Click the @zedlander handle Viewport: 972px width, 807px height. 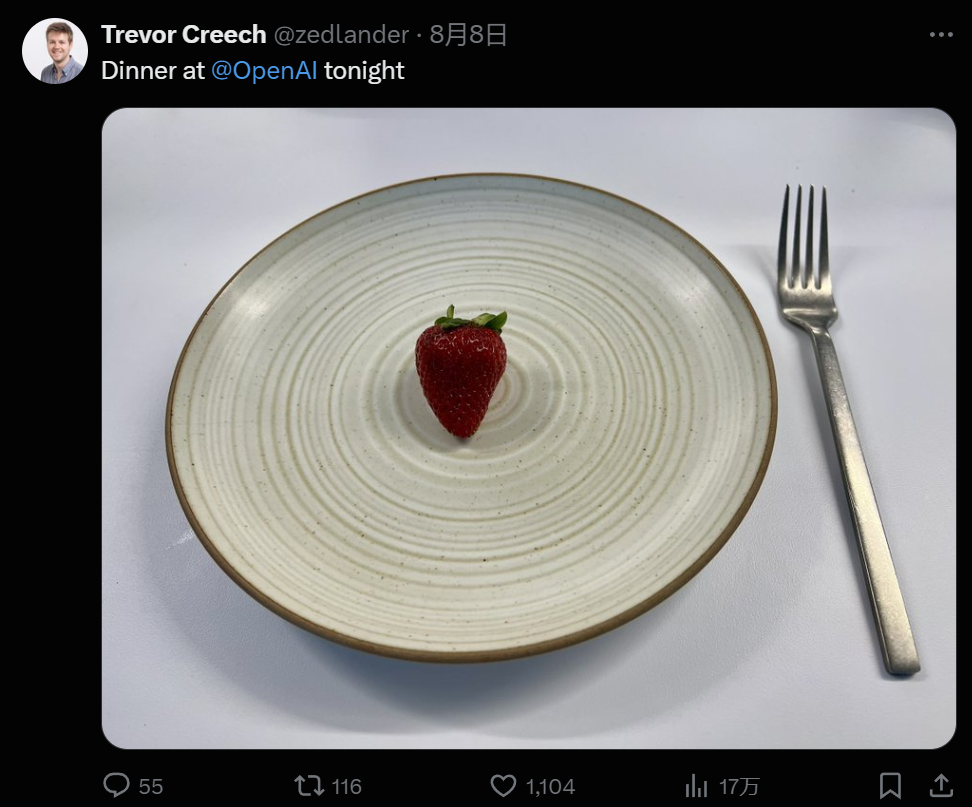341,35
